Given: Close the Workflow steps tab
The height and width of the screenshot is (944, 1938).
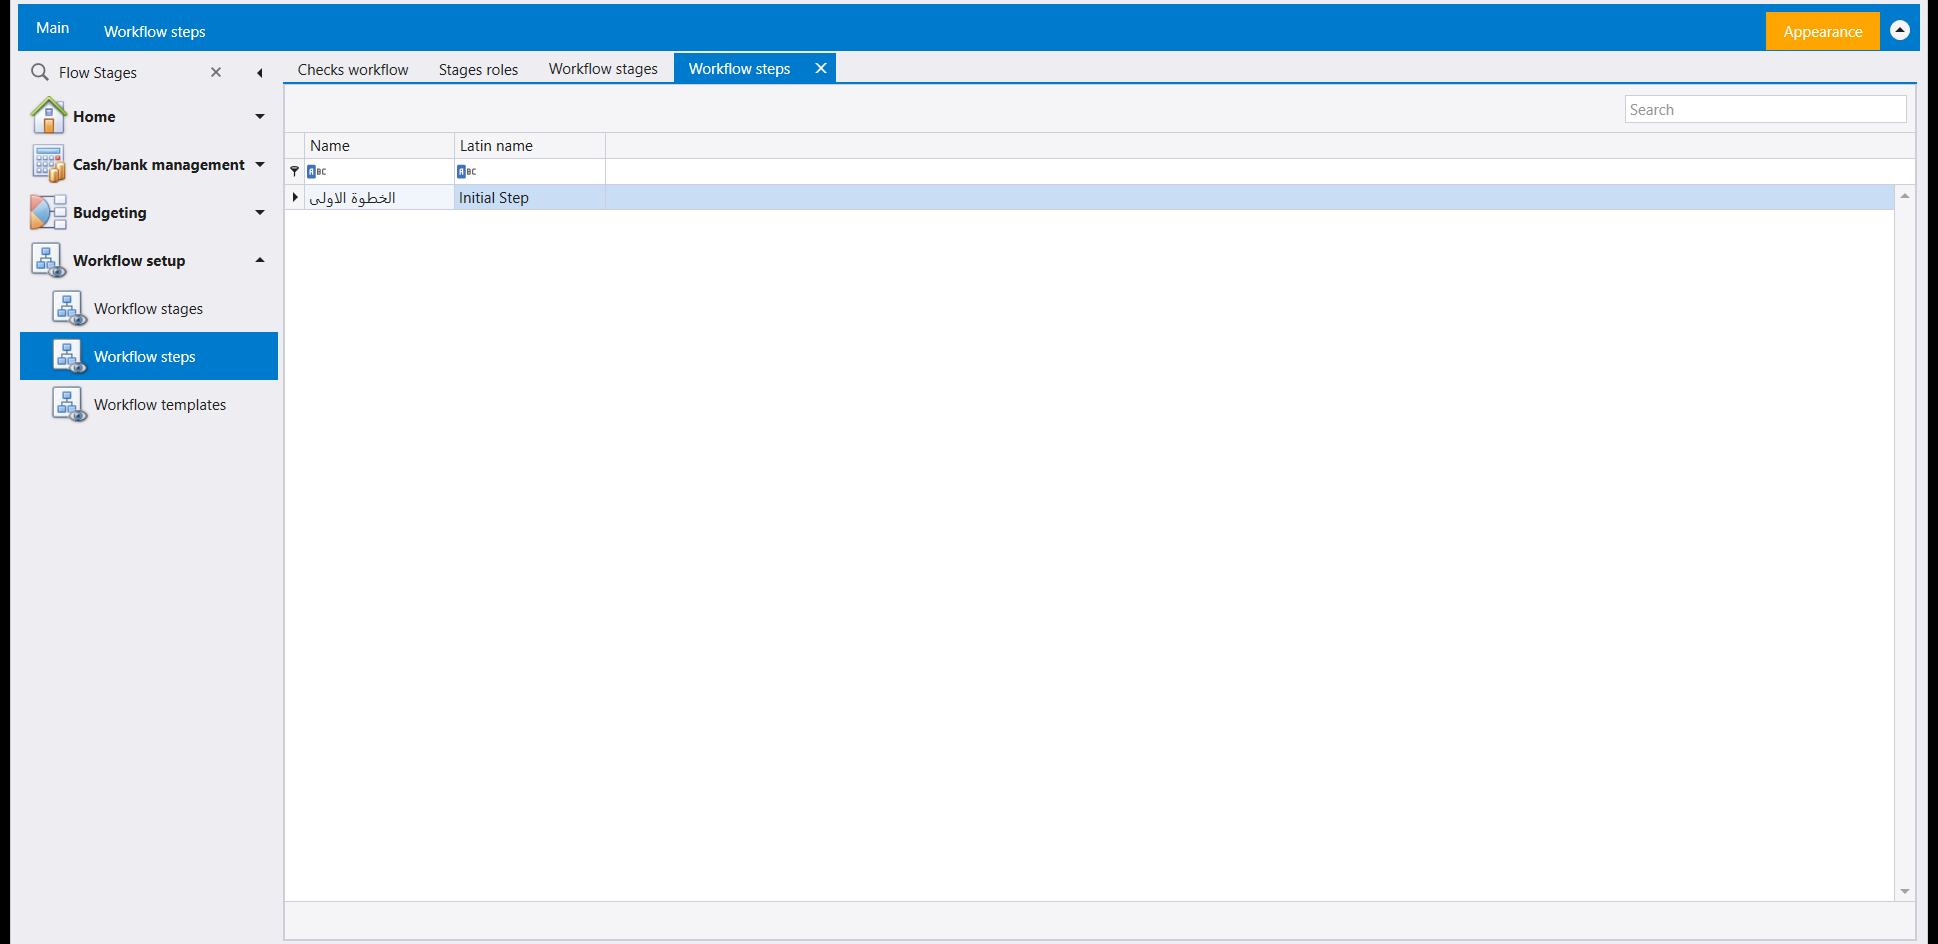Looking at the screenshot, I should [821, 68].
